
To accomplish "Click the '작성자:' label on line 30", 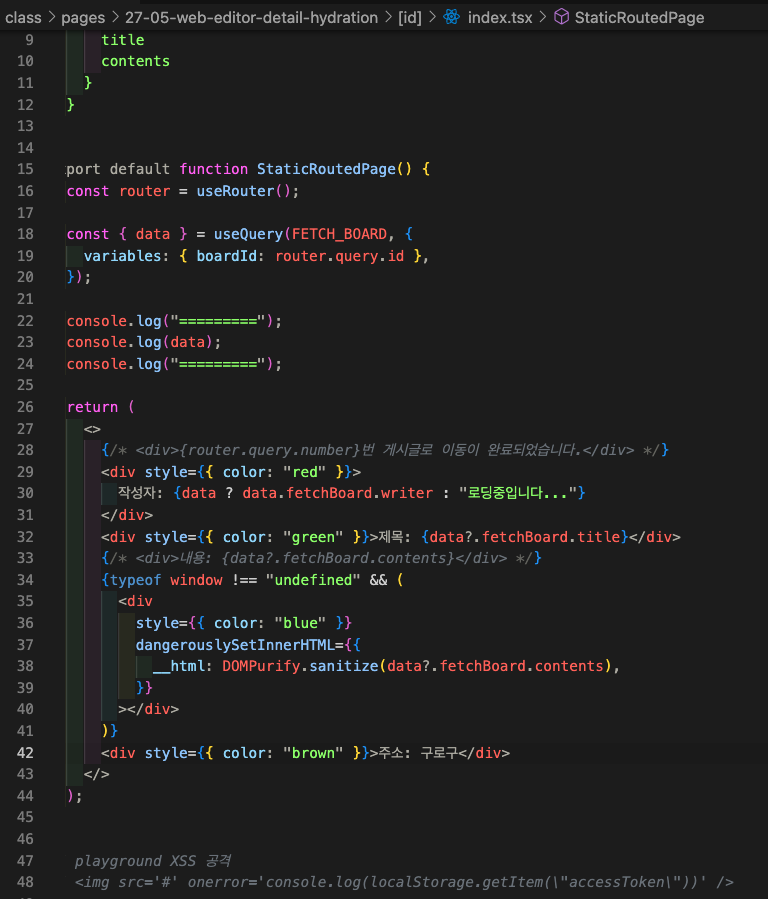I will point(140,493).
